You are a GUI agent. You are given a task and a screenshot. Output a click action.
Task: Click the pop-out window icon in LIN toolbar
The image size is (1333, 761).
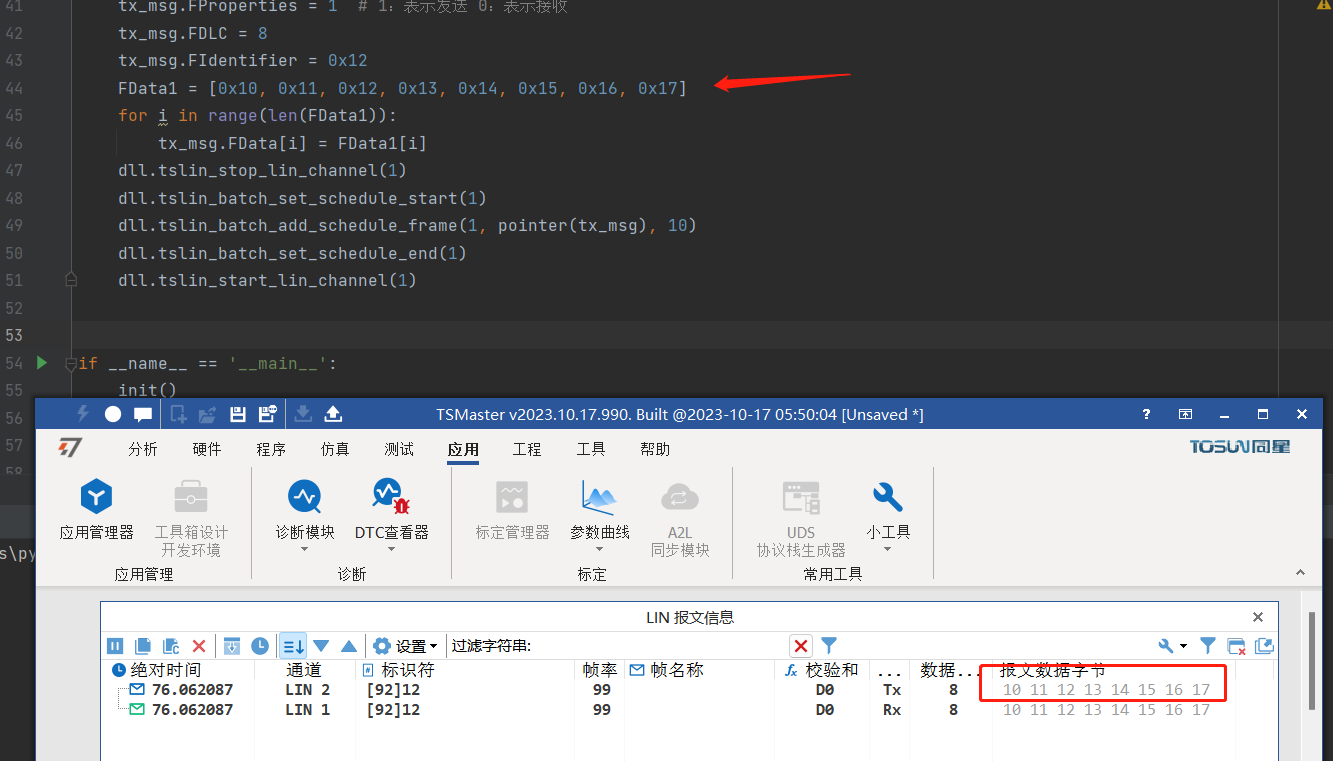tap(1264, 646)
